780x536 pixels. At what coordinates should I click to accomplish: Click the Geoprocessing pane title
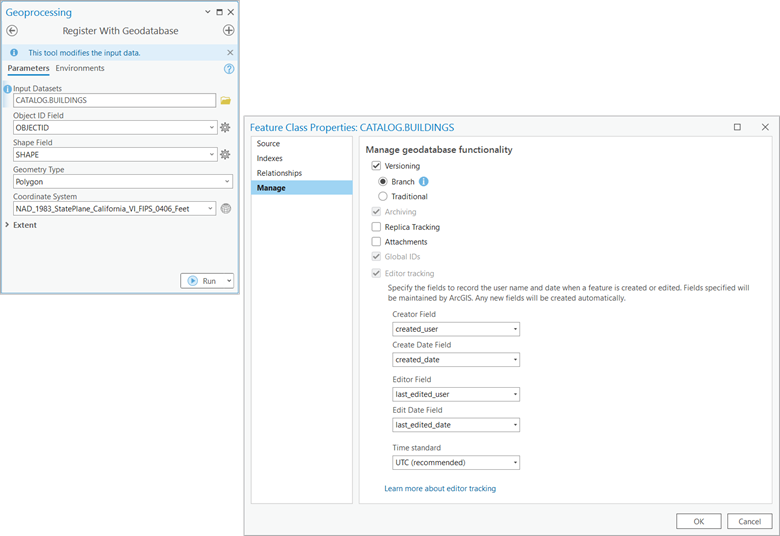tap(39, 12)
